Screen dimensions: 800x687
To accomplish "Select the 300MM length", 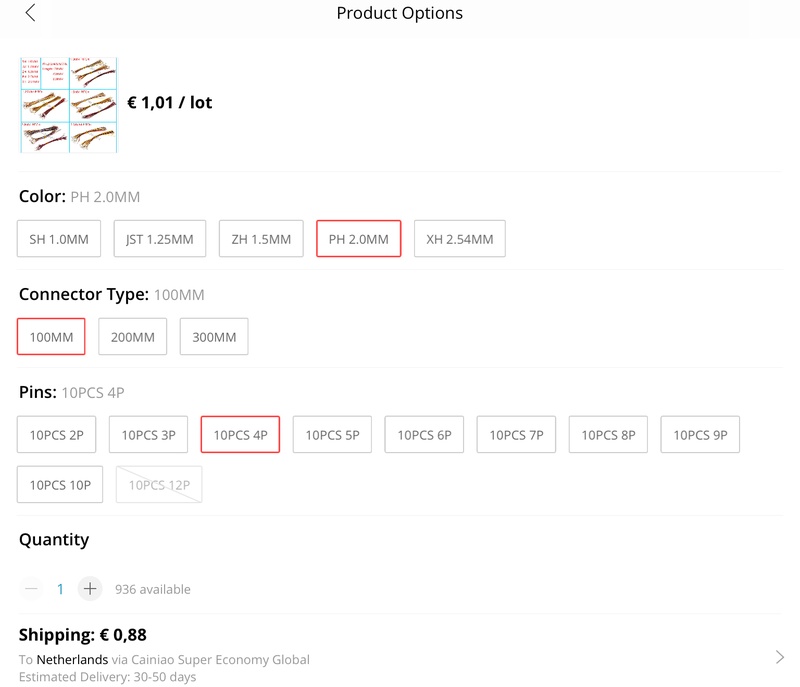I will (214, 337).
